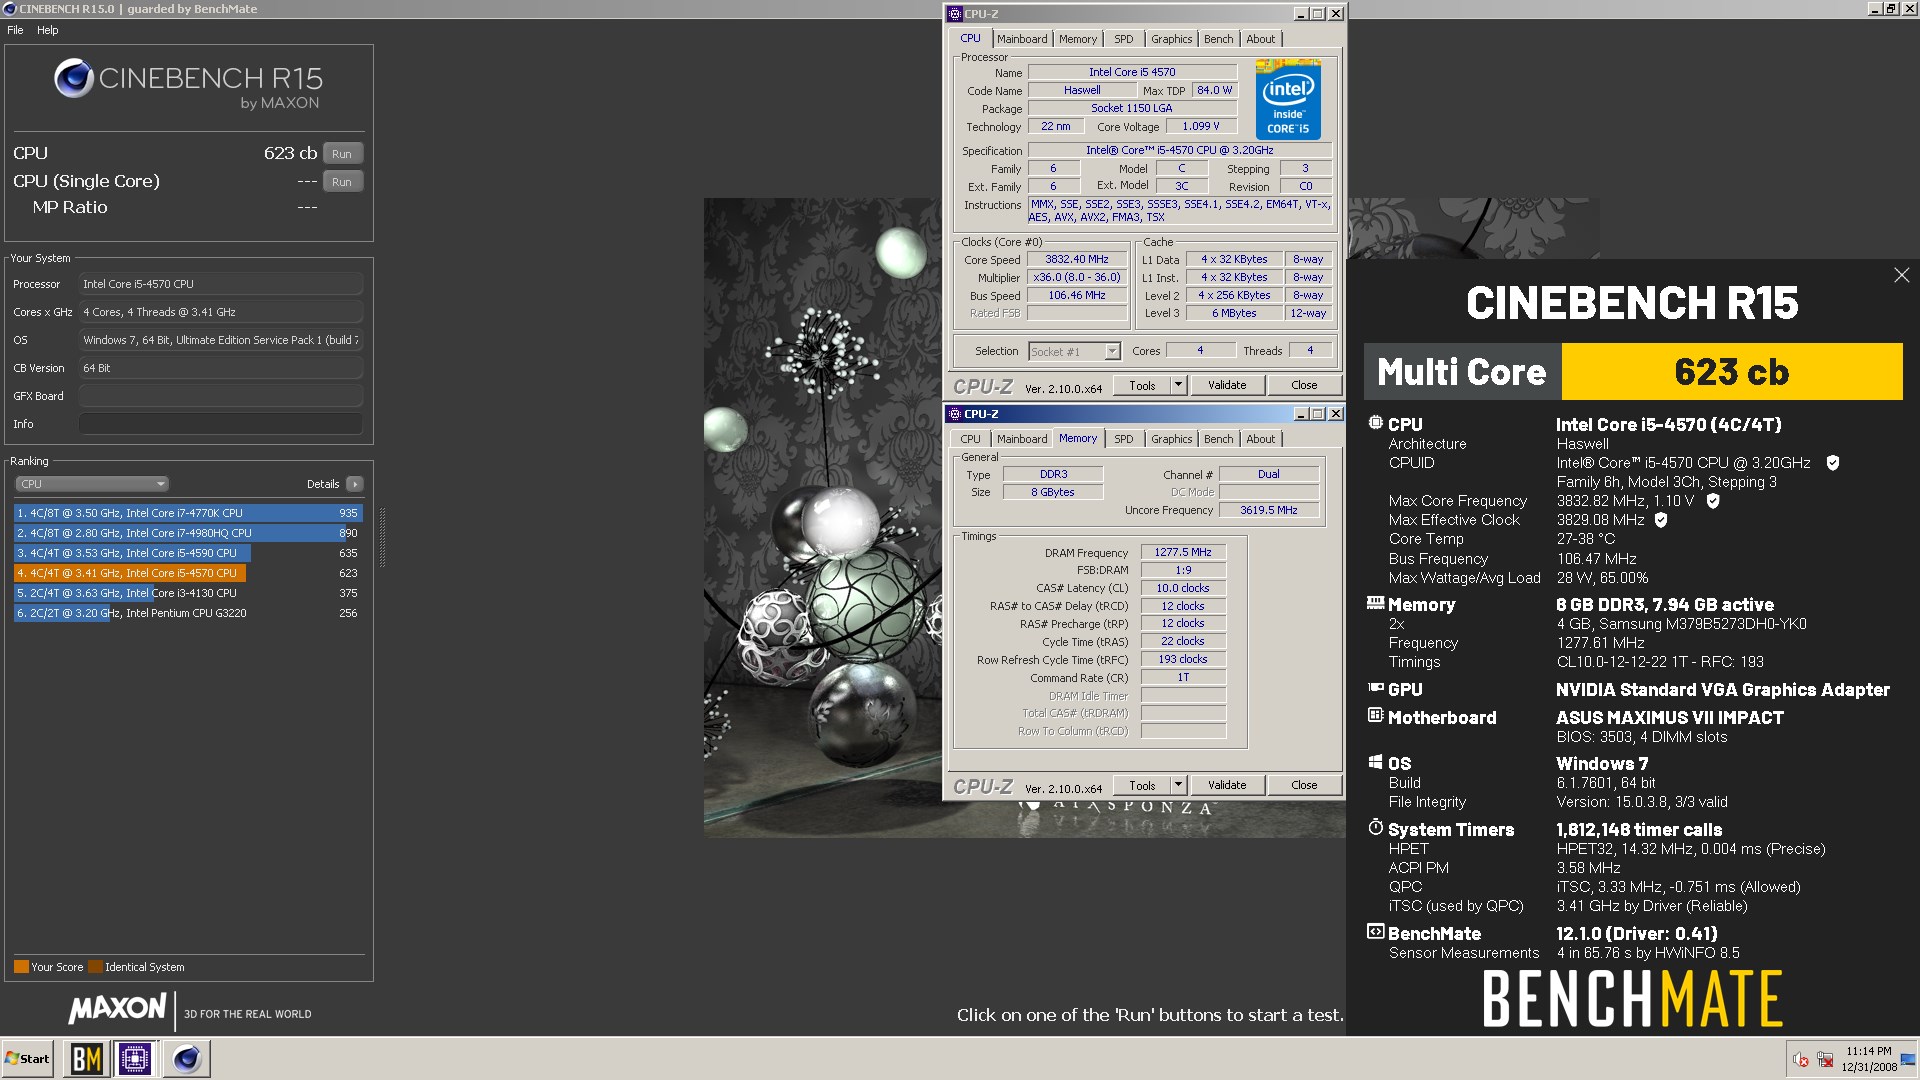This screenshot has height=1080, width=1920.
Task: Click Validate in top CPU-Z window
Action: 1227,385
